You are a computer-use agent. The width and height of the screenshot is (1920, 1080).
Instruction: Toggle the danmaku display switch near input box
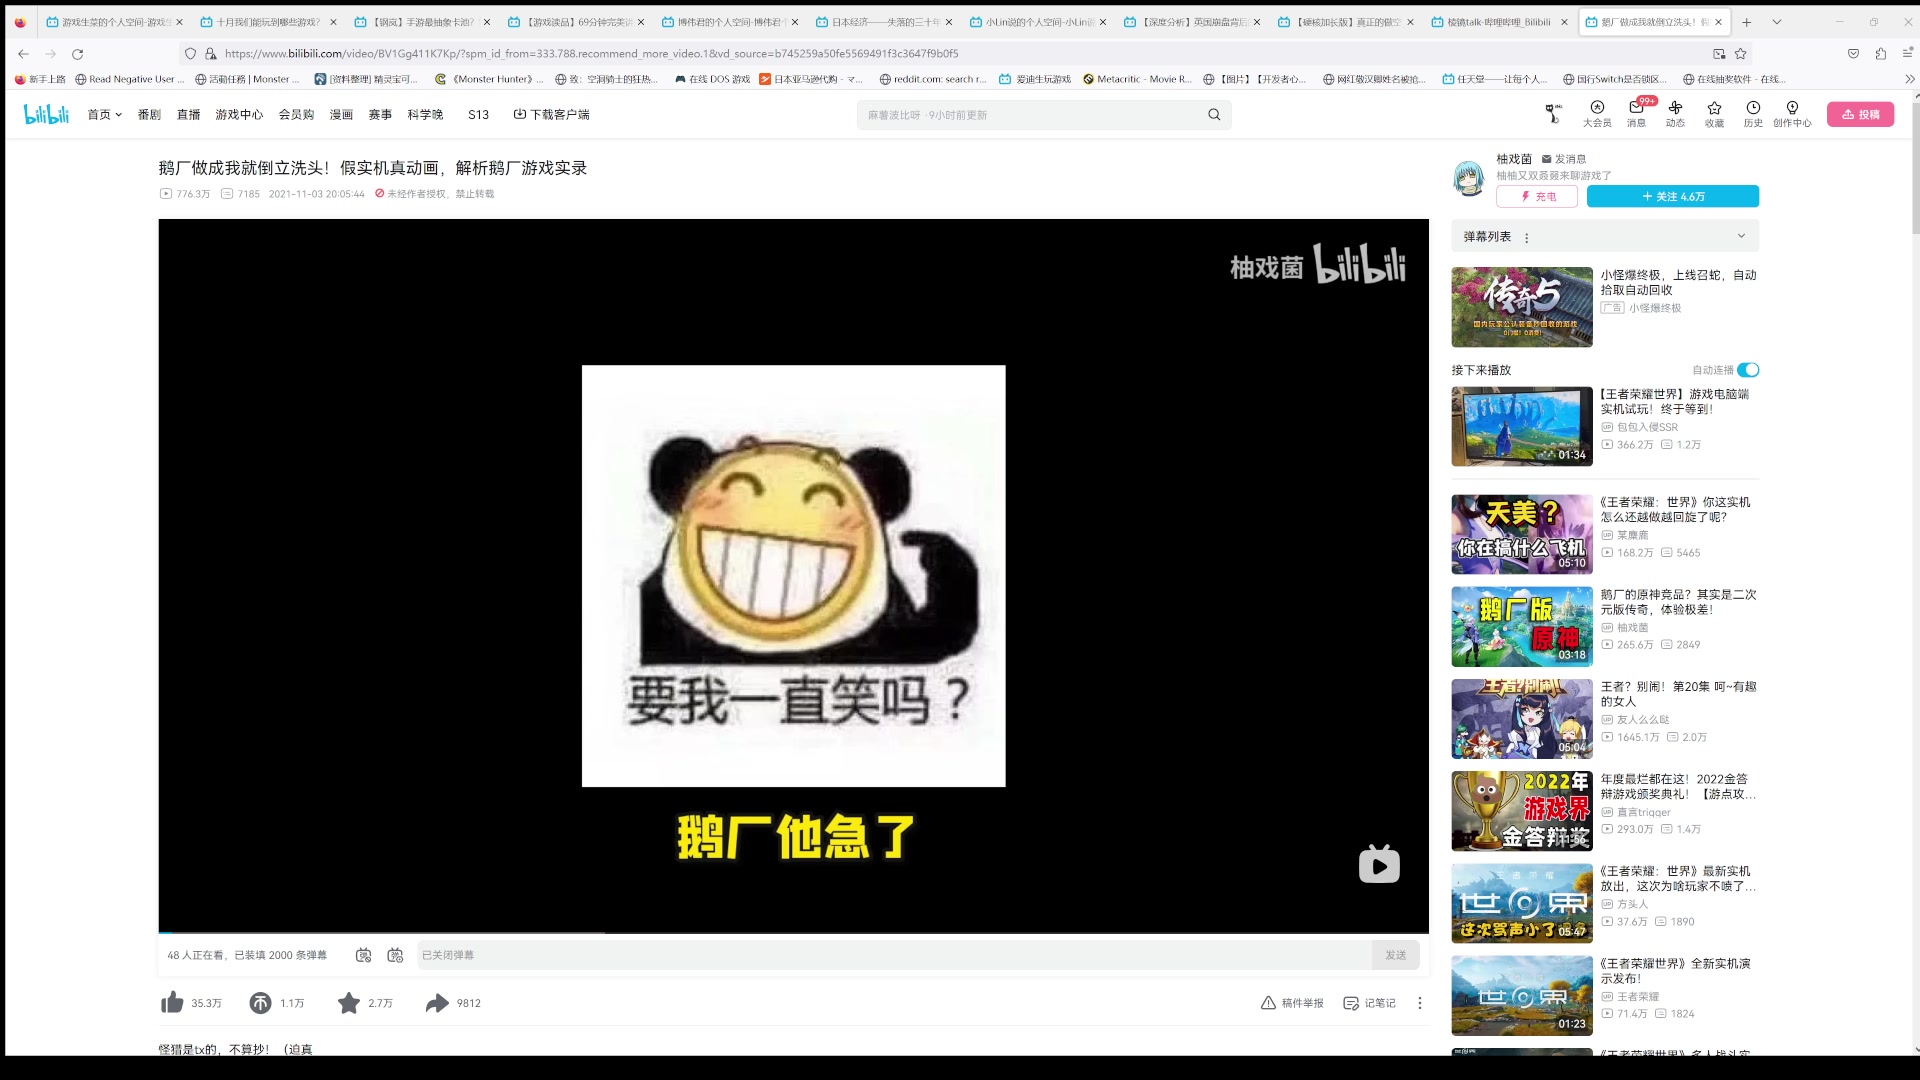[363, 955]
